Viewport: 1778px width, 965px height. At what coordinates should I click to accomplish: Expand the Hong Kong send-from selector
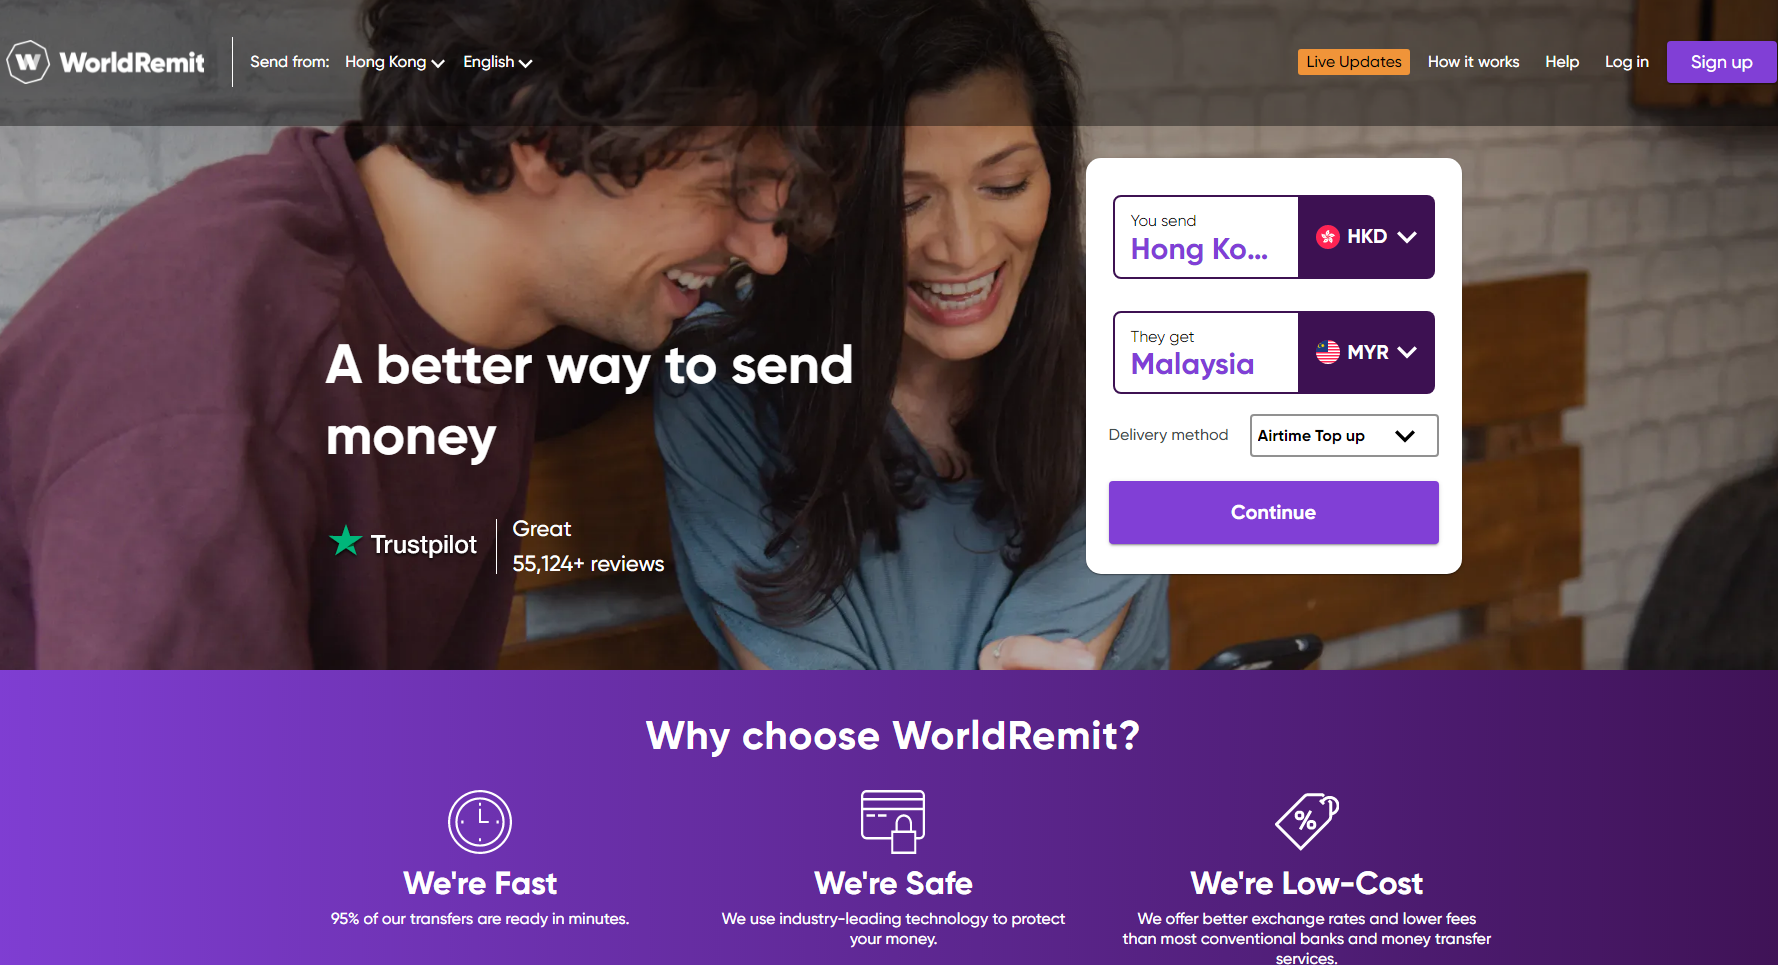394,62
